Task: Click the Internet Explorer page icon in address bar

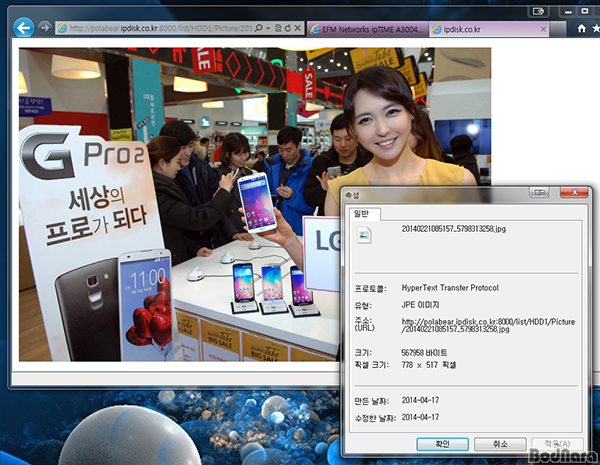Action: 62,28
